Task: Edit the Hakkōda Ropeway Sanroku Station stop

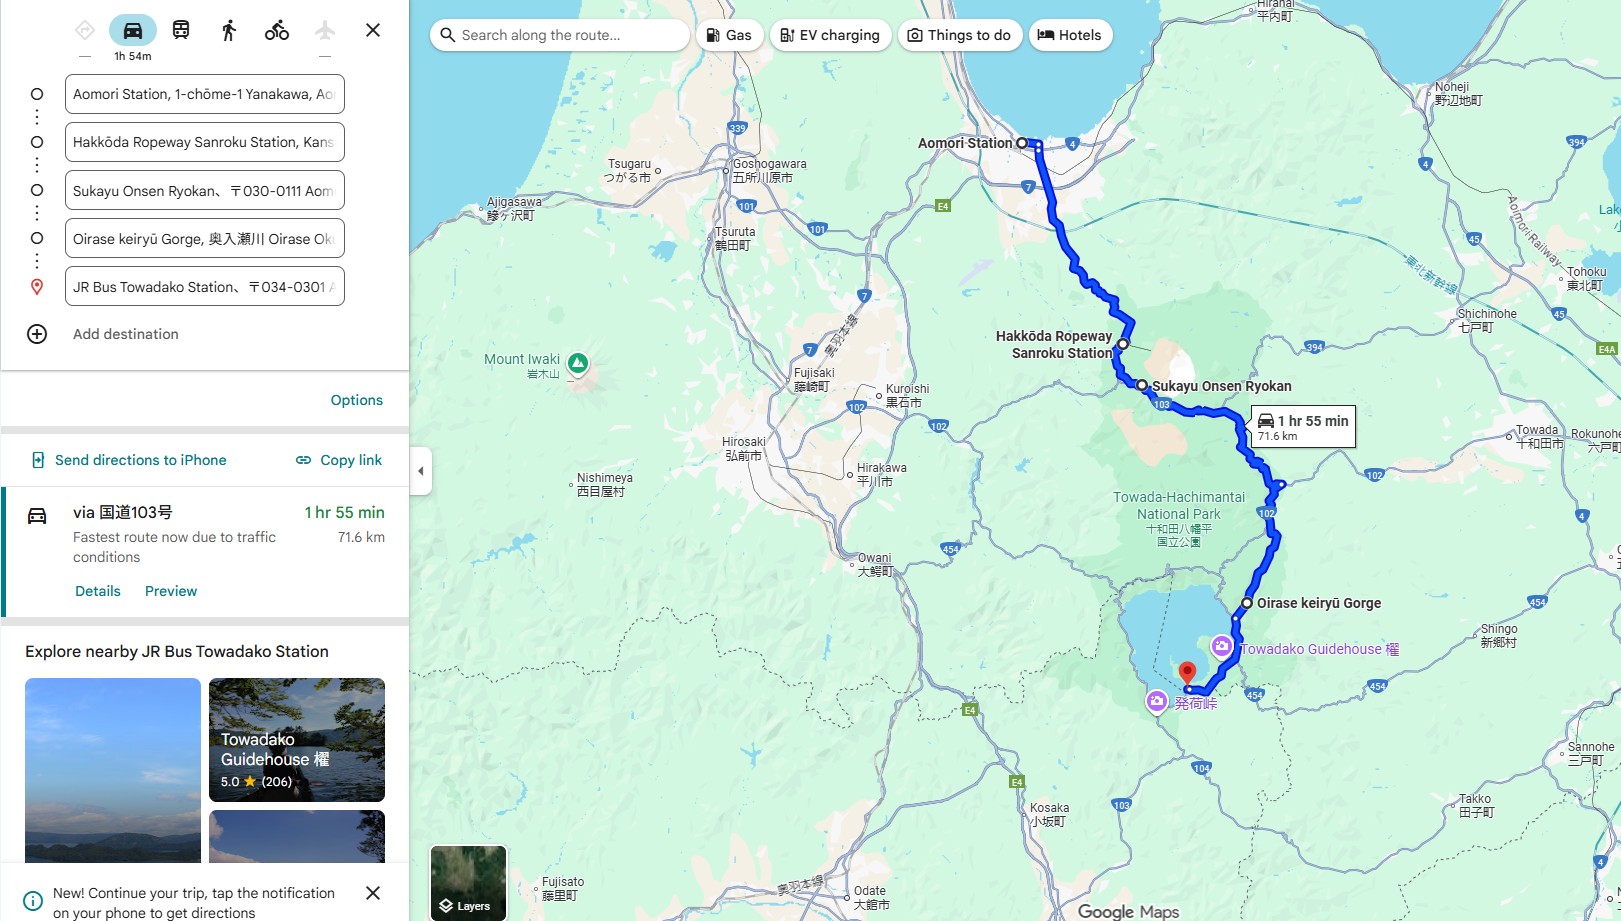Action: [x=205, y=142]
